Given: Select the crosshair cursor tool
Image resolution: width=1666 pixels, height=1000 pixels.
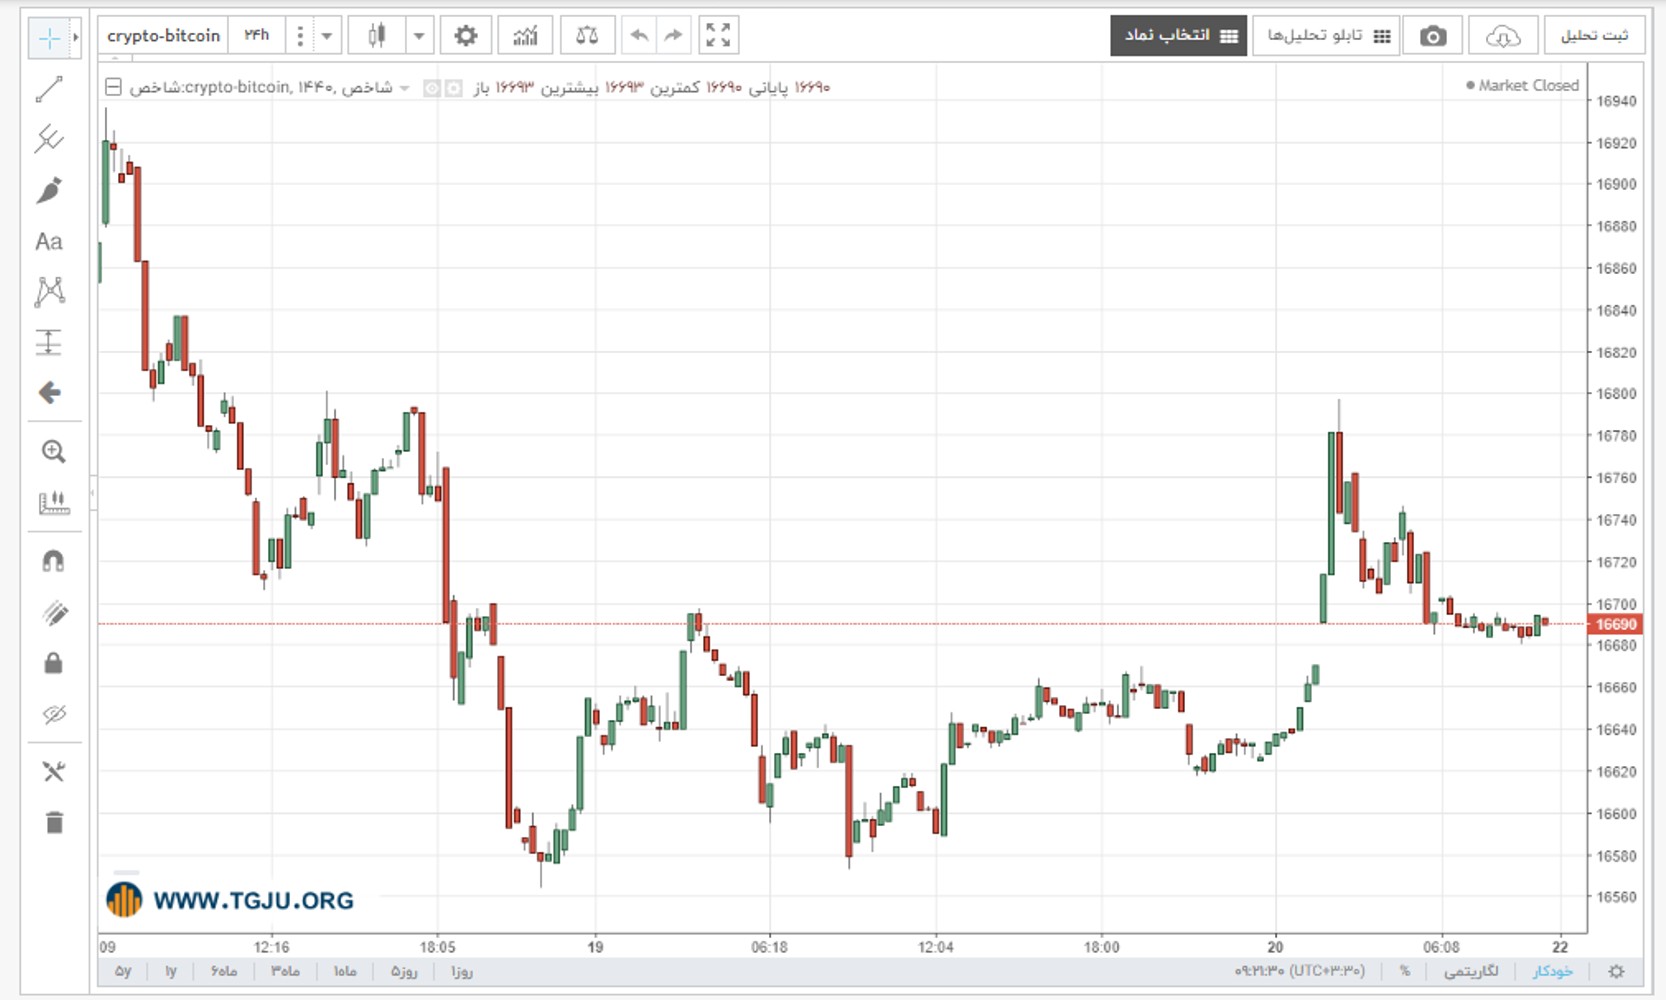Looking at the screenshot, I should (49, 38).
